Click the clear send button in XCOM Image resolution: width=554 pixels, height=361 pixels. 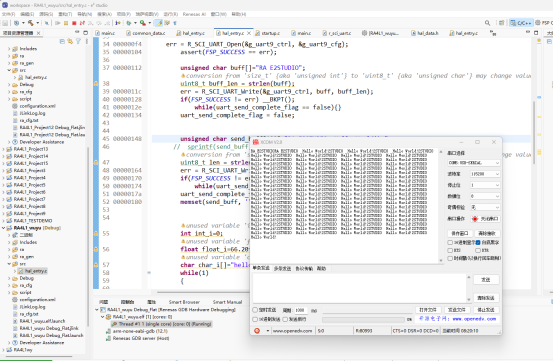pos(486,298)
